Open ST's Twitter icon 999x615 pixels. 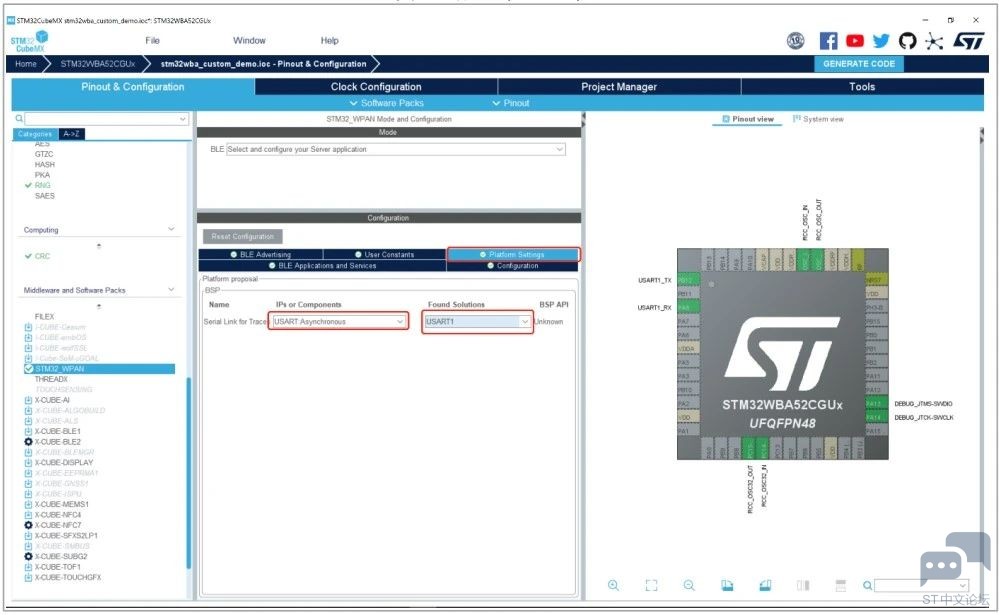pyautogui.click(x=881, y=41)
